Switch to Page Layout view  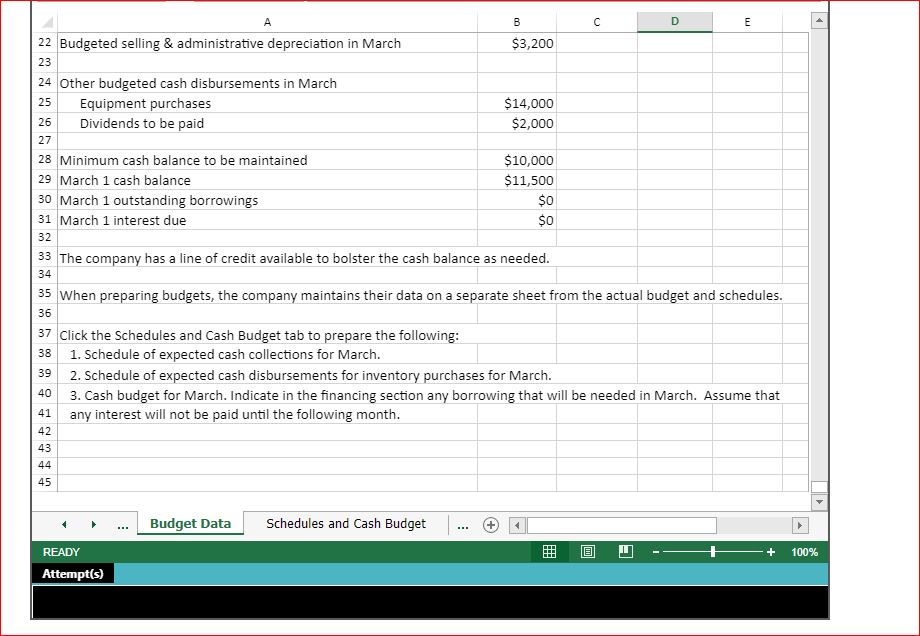(x=588, y=551)
